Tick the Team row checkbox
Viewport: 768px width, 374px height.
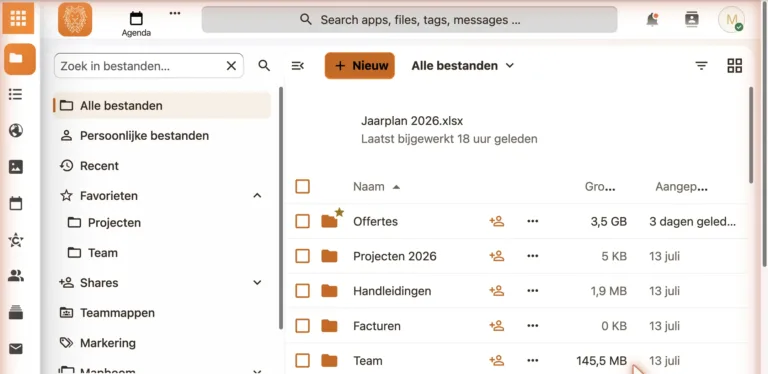click(302, 361)
